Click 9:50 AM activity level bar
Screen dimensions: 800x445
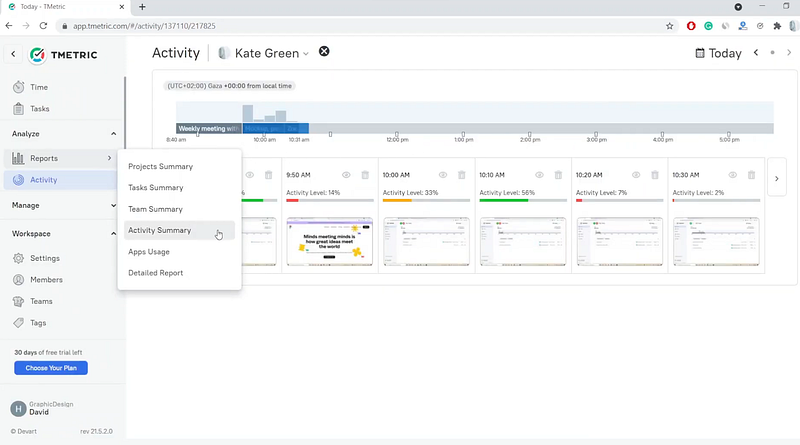(330, 201)
